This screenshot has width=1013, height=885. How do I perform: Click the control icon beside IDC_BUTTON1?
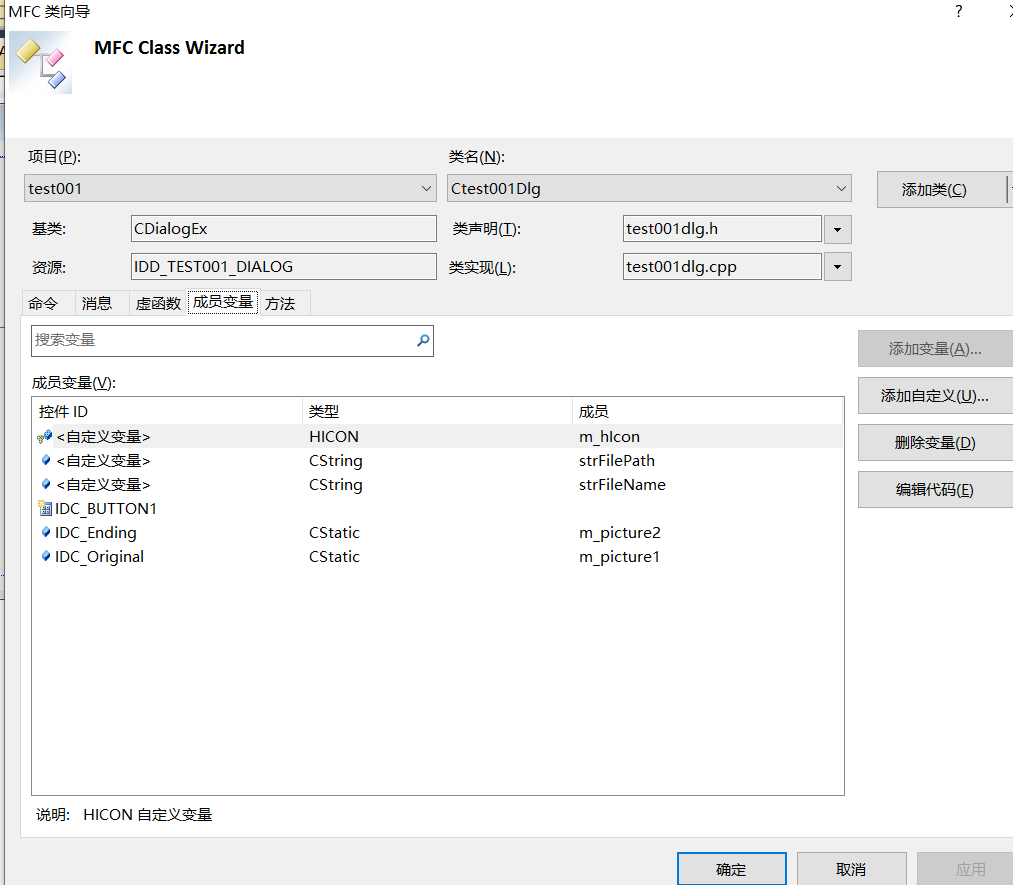pyautogui.click(x=45, y=508)
